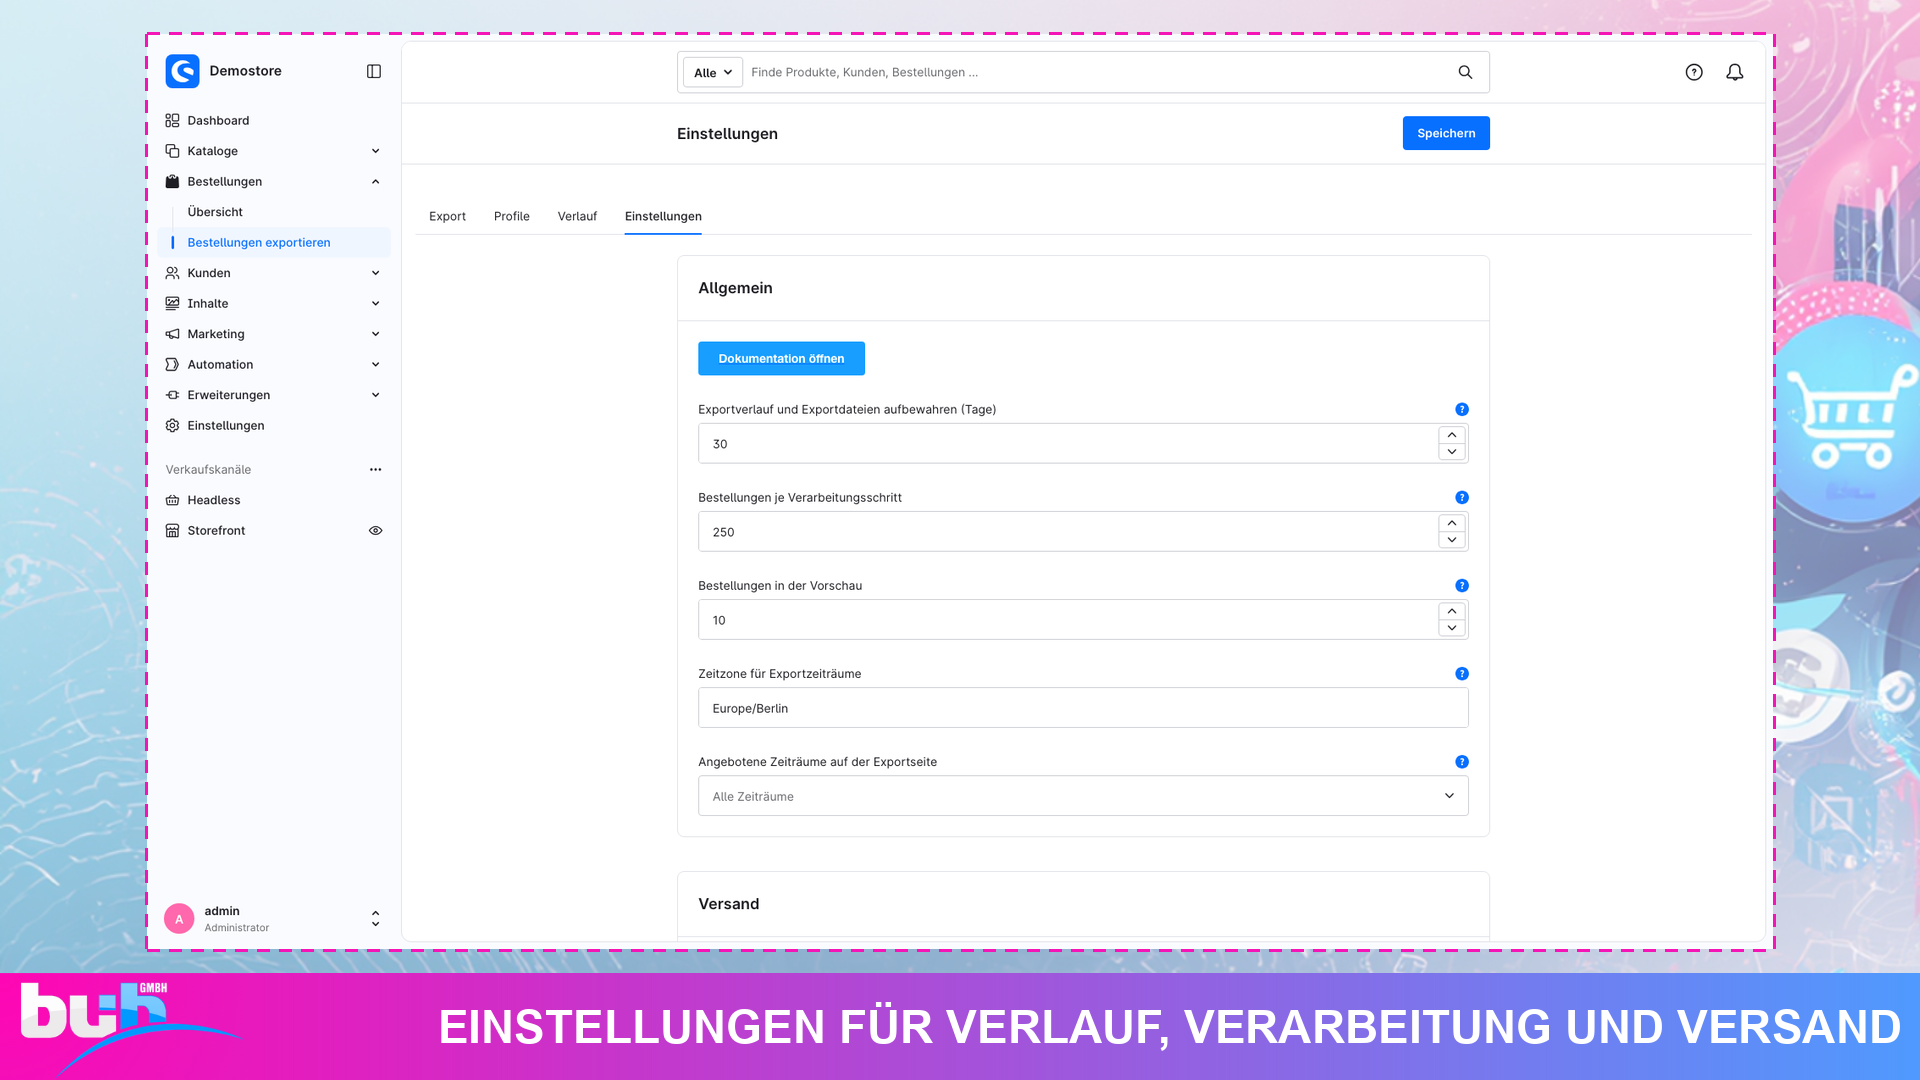Open the admin user menu chevron
Image resolution: width=1920 pixels, height=1080 pixels.
pyautogui.click(x=375, y=918)
